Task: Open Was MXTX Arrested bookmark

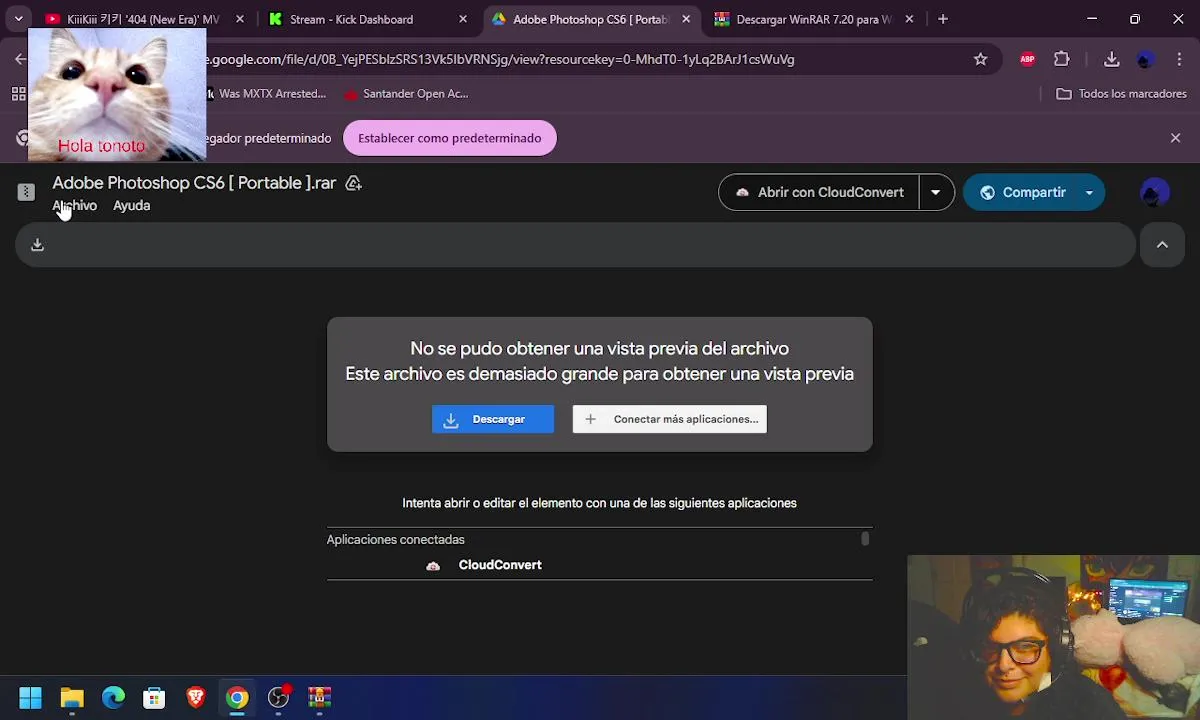Action: coord(266,93)
